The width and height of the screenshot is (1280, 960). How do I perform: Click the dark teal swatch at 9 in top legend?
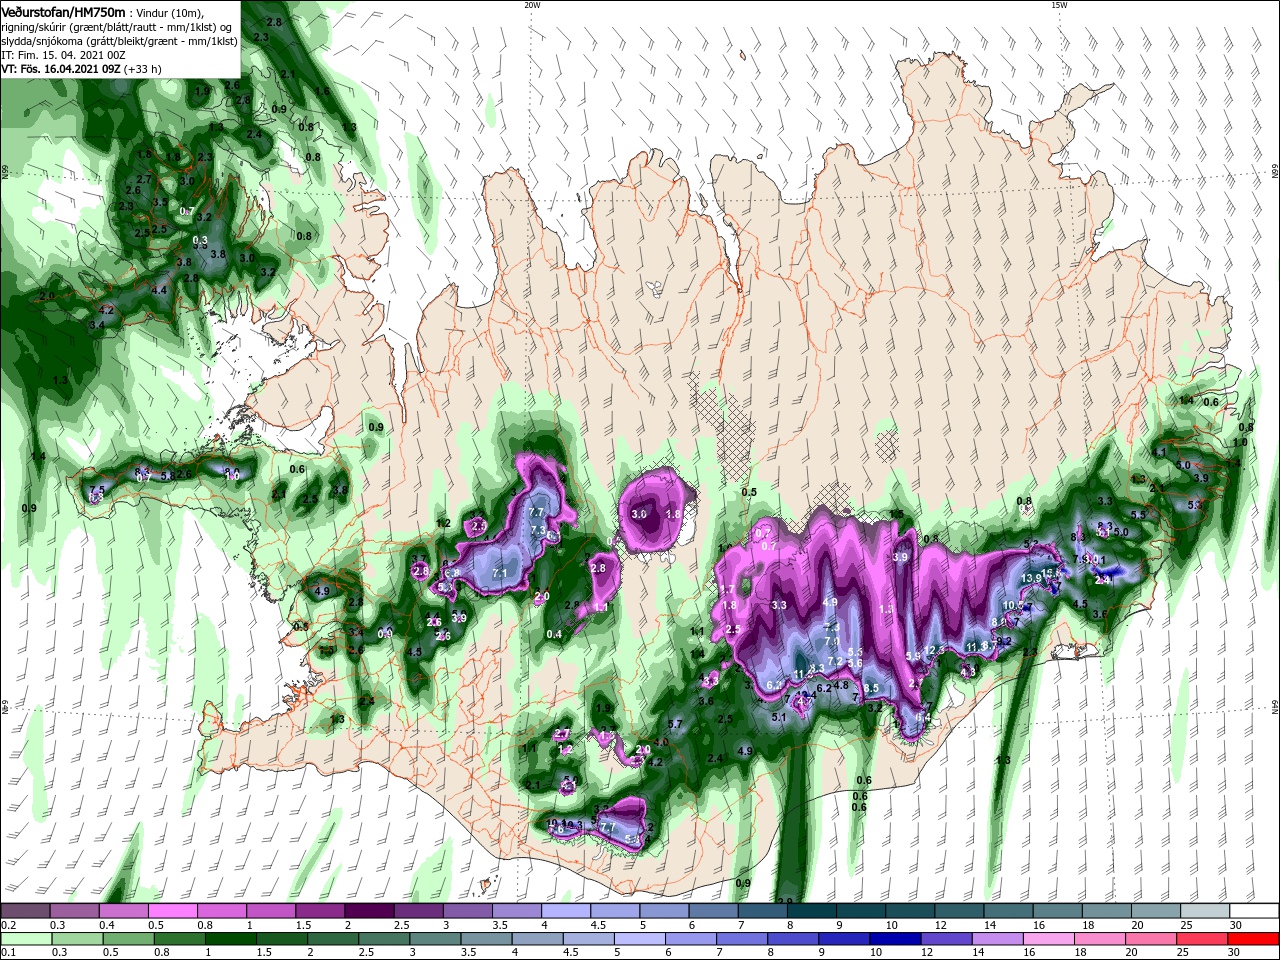click(861, 910)
